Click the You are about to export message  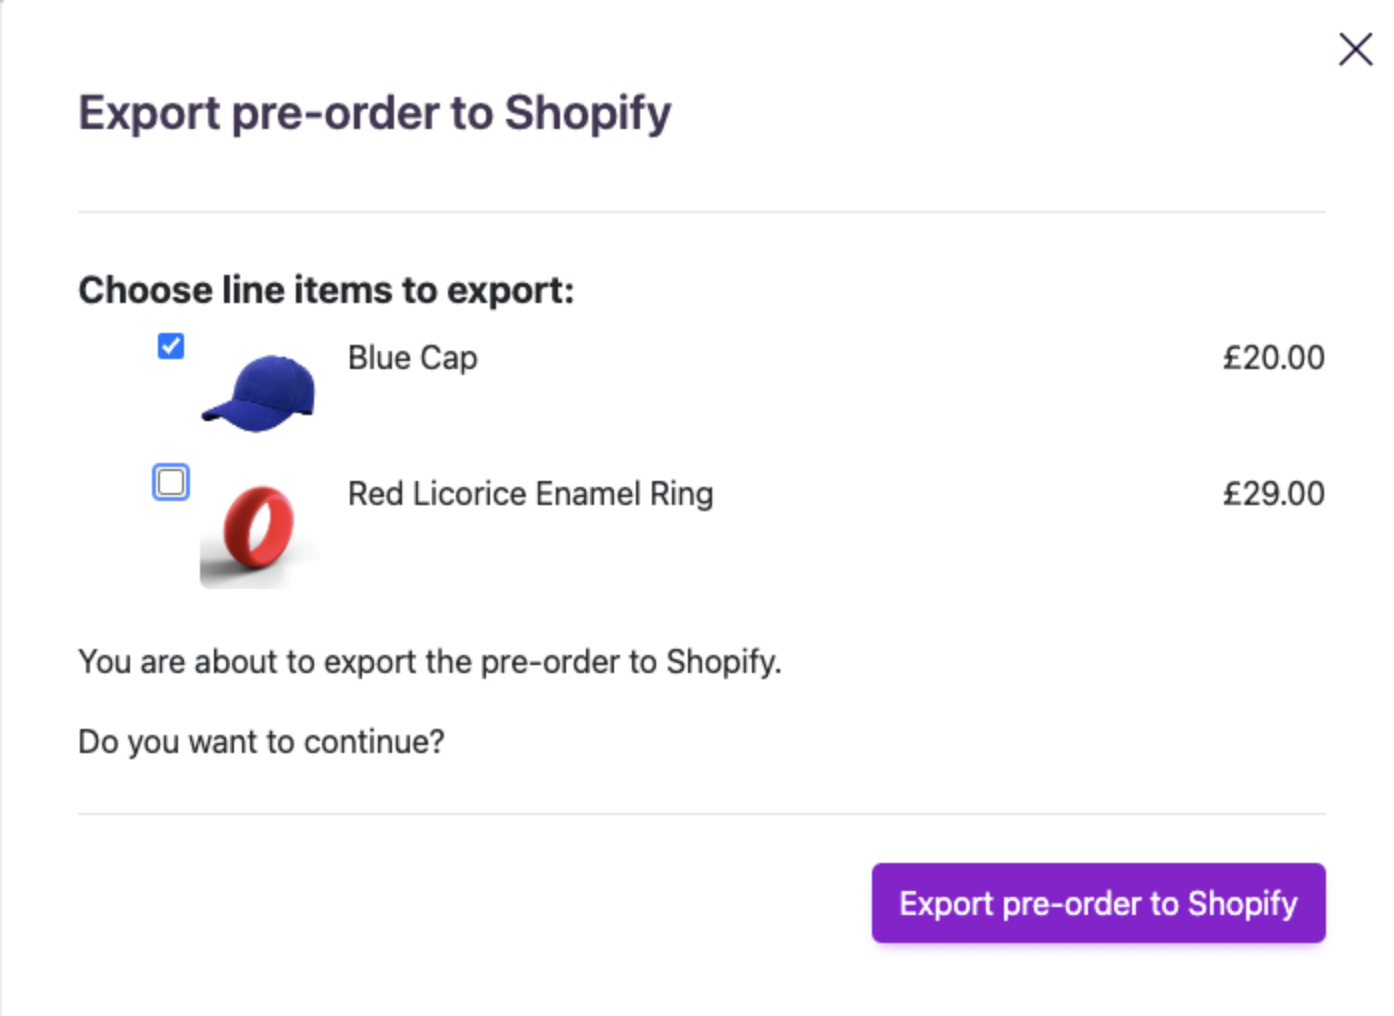429,662
